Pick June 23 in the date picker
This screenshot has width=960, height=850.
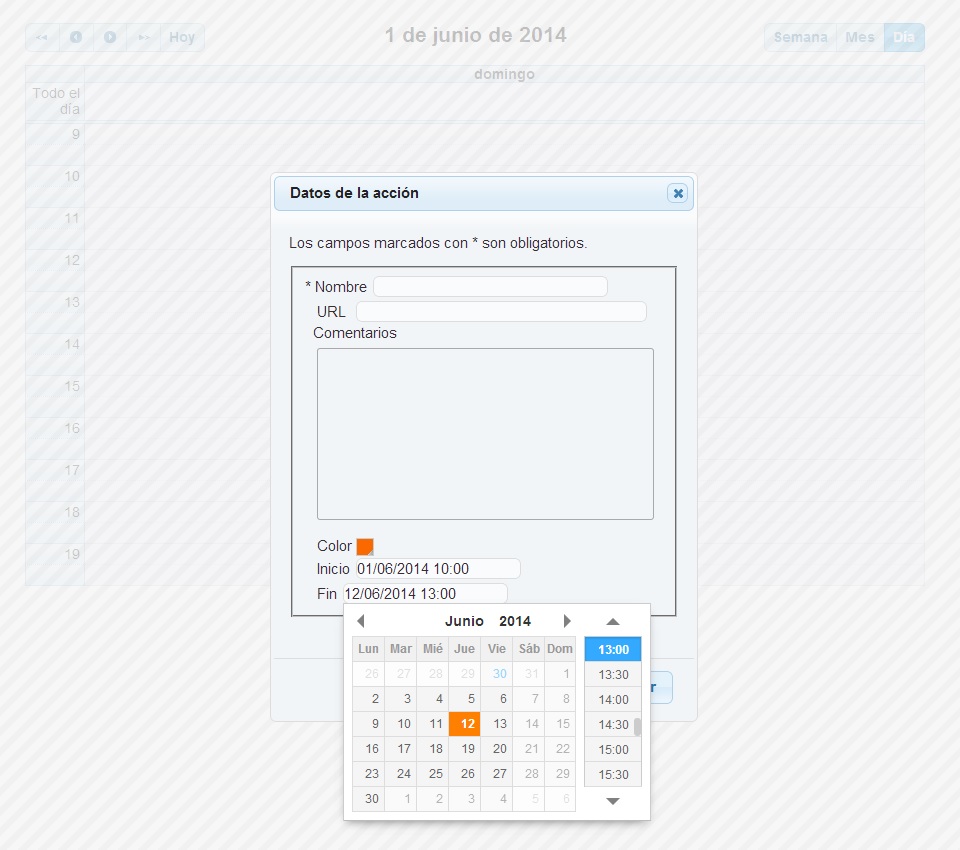pyautogui.click(x=369, y=774)
